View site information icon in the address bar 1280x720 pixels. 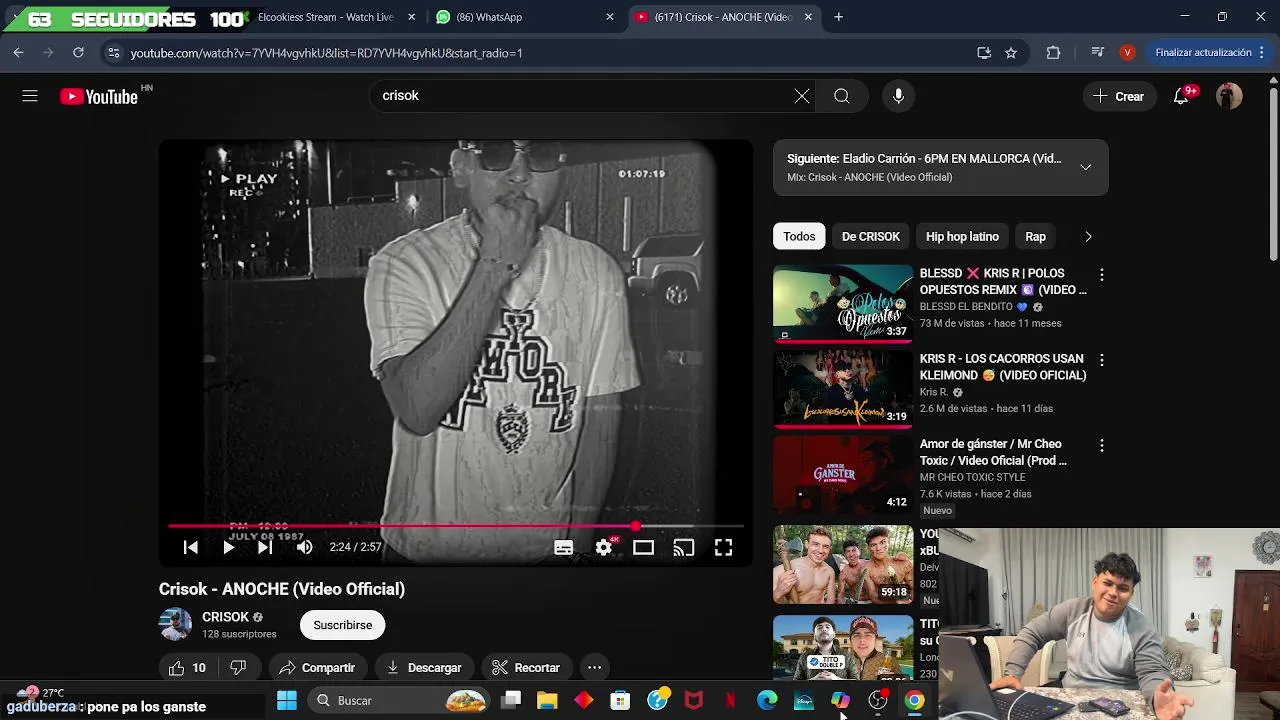(x=113, y=53)
